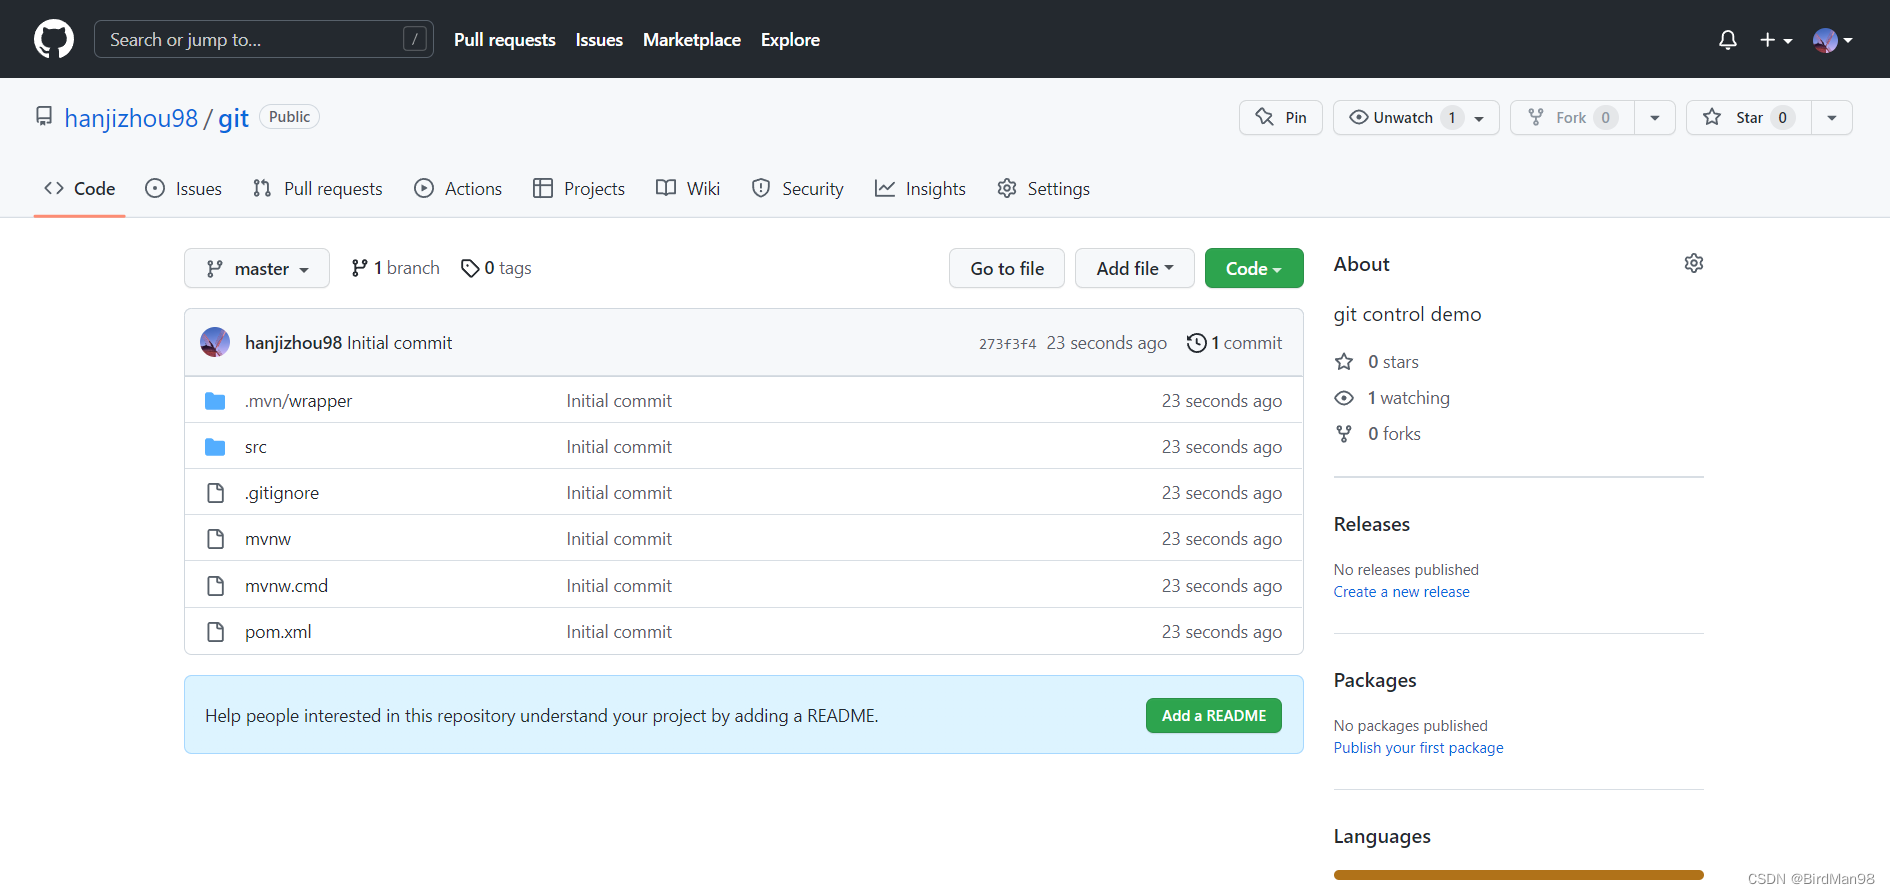Open Pull requests in top navigation
The height and width of the screenshot is (894, 1890).
pos(505,40)
